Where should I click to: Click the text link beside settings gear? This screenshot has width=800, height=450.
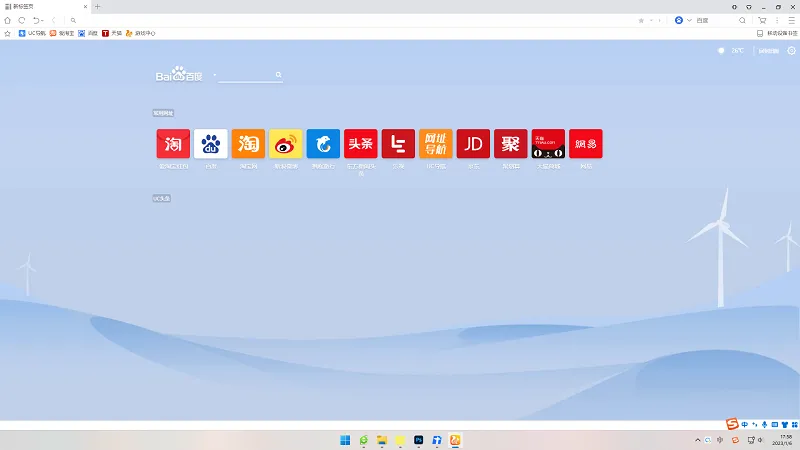point(768,51)
